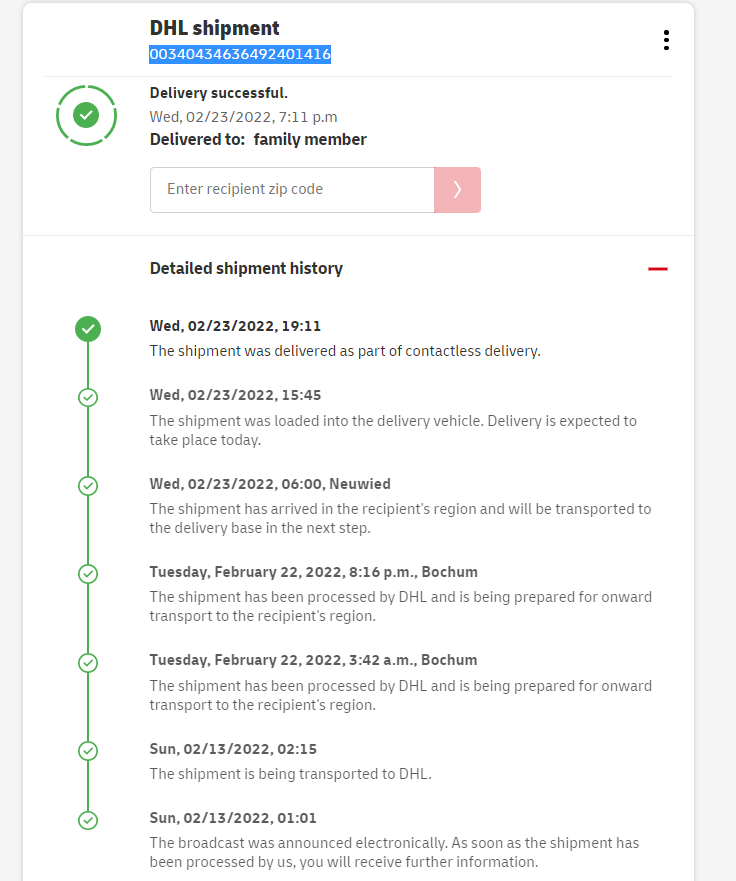
Task: Click the large green delivery successful icon
Action: [87, 115]
